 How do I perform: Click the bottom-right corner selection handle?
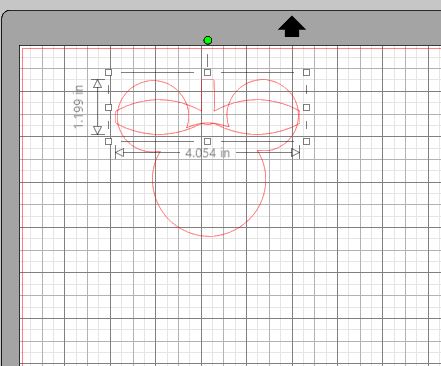tap(306, 141)
